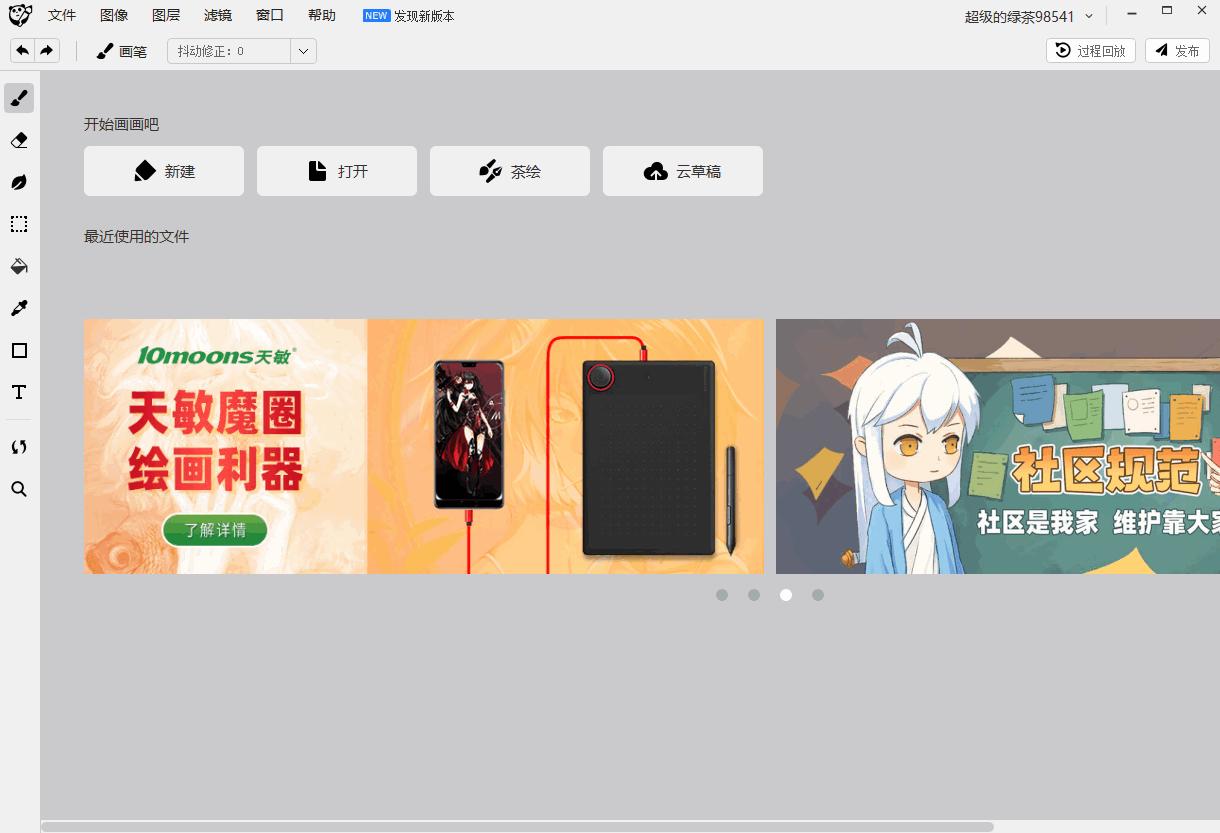Select the Paint Bucket fill tool
The width and height of the screenshot is (1220, 833).
(19, 266)
